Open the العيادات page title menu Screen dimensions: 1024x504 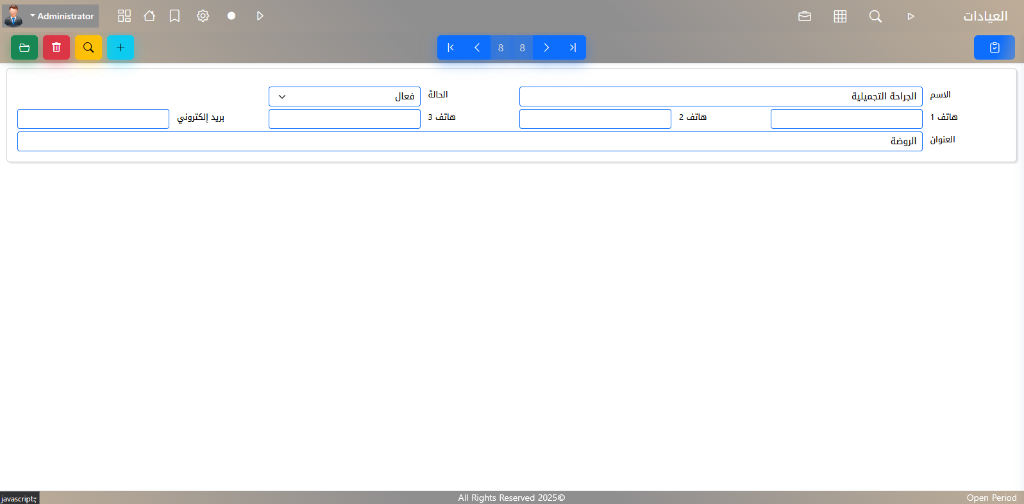pyautogui.click(x=984, y=16)
